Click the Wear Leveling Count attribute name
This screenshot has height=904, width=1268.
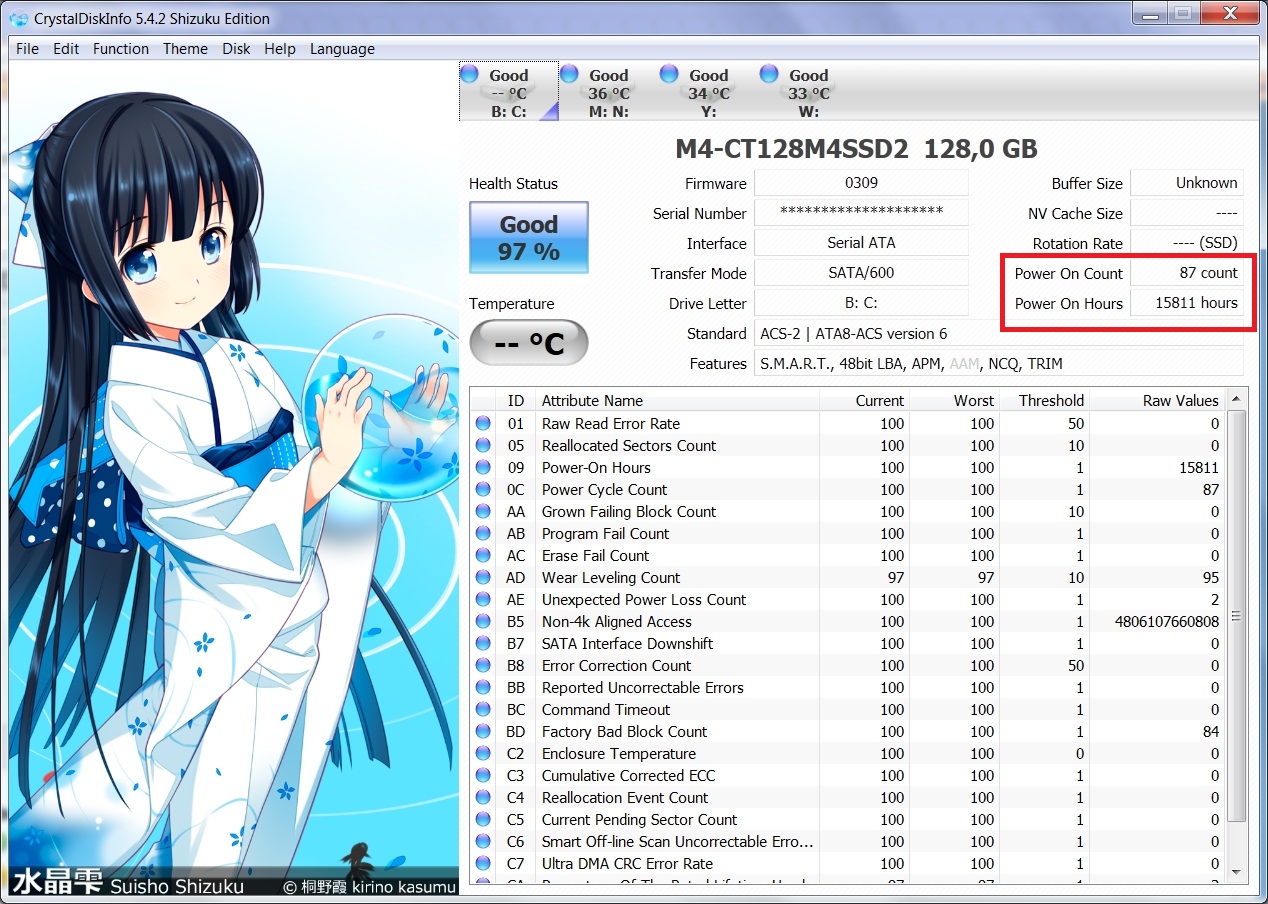(x=611, y=577)
